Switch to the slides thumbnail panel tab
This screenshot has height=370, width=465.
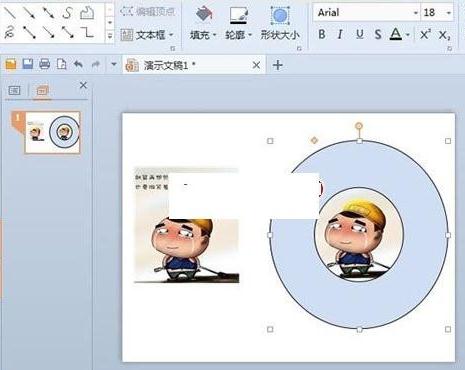[x=43, y=91]
